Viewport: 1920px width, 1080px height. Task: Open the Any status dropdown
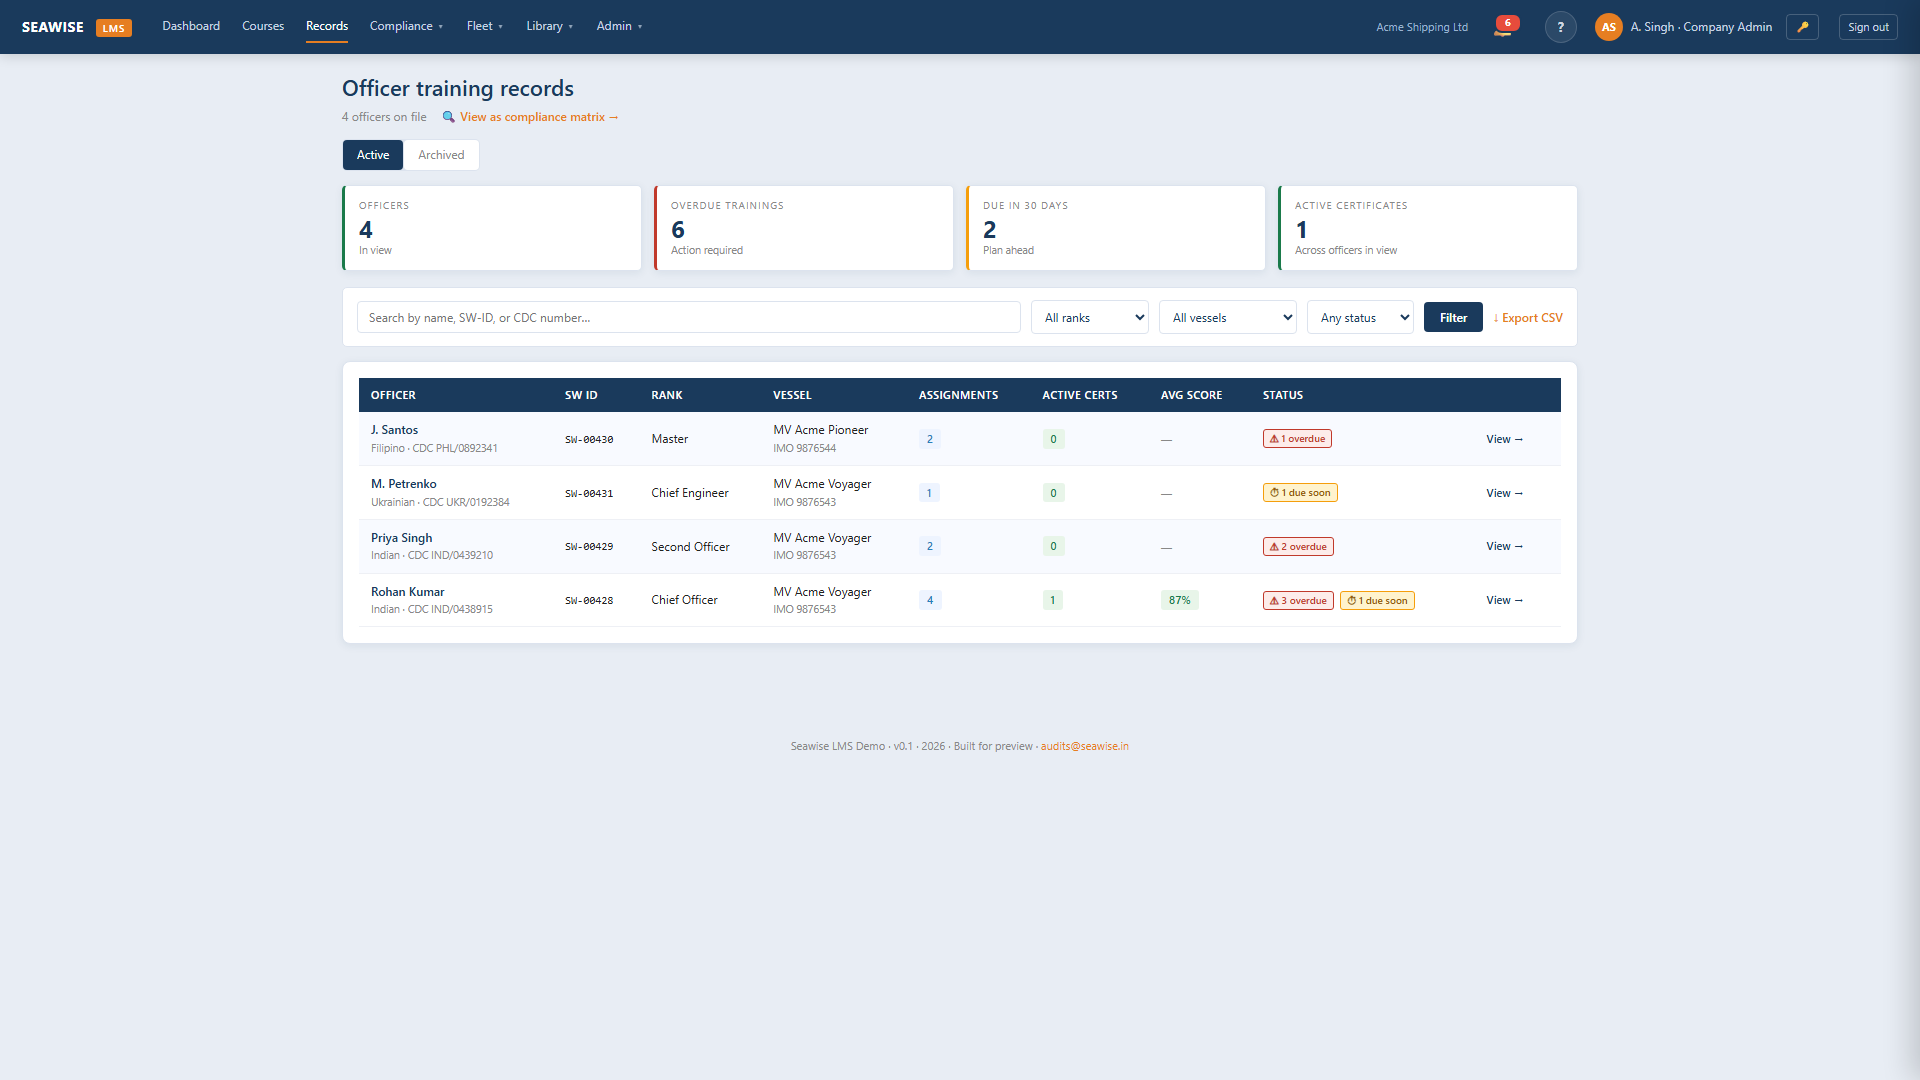click(x=1360, y=318)
